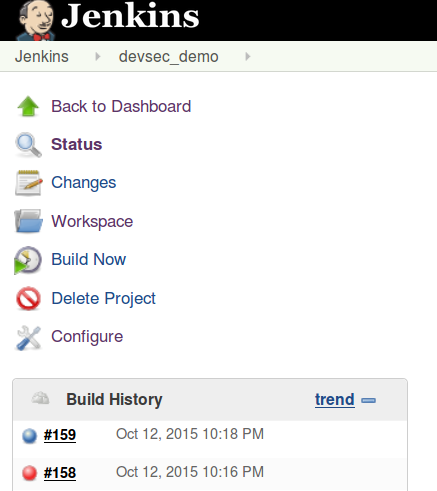The image size is (437, 491).
Task: Click the weather cloud icon in Build History
Action: click(40, 398)
